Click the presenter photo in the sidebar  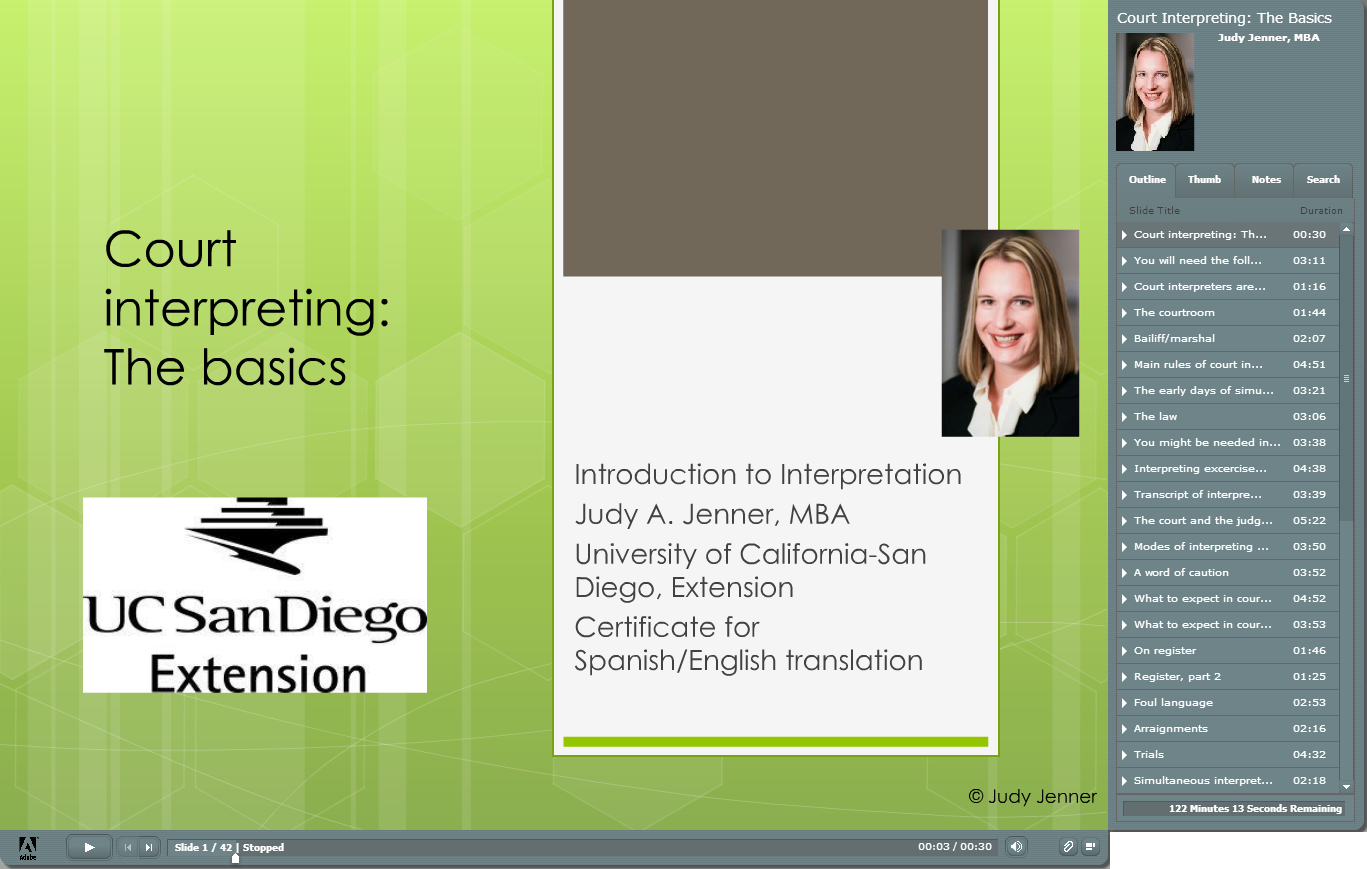tap(1155, 92)
